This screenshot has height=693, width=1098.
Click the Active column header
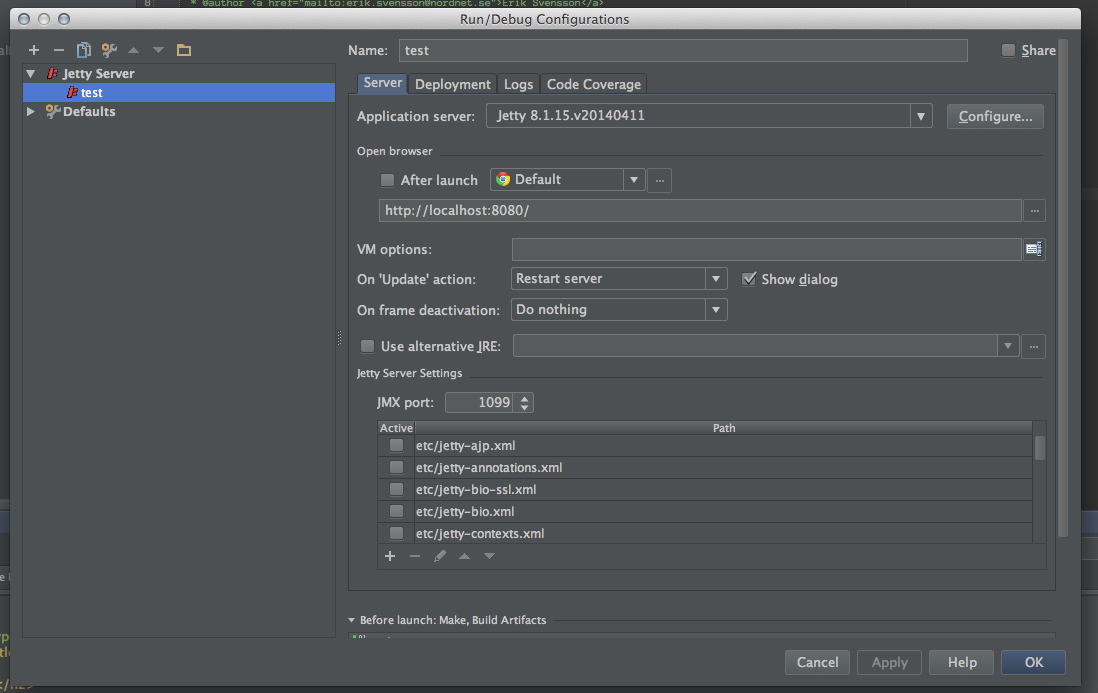pyautogui.click(x=396, y=428)
